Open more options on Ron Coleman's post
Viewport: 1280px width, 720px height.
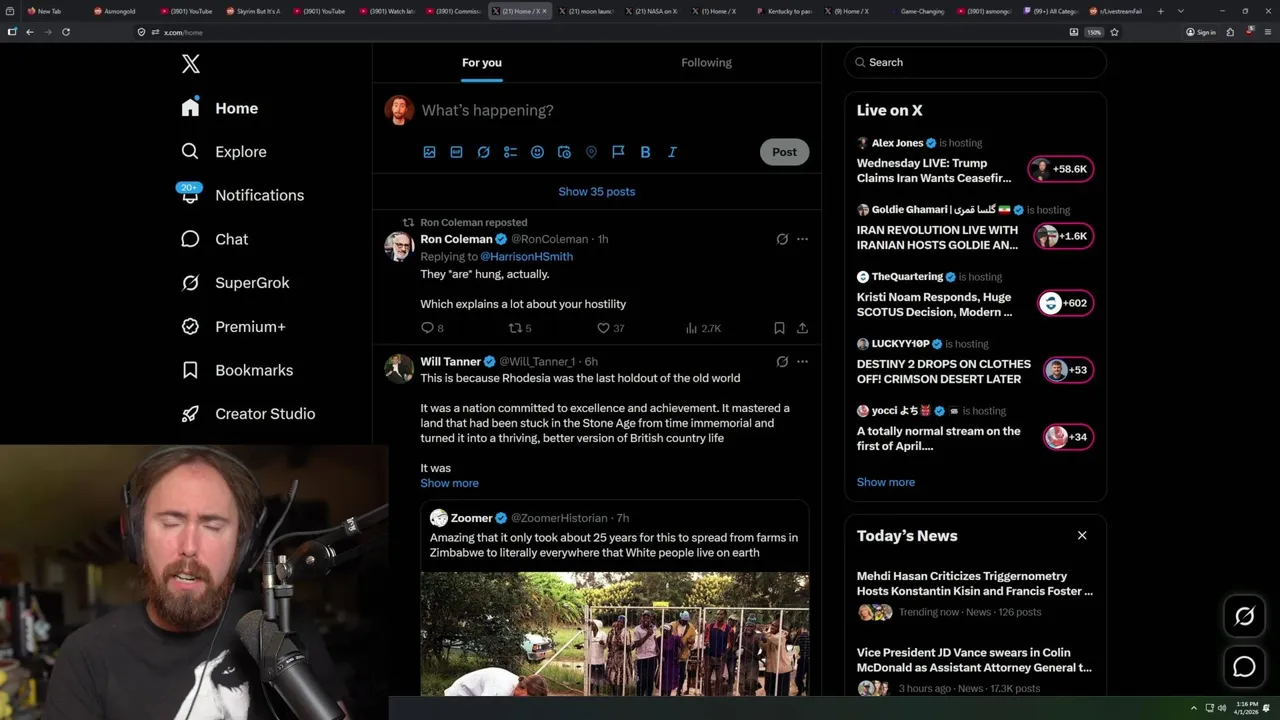point(802,239)
